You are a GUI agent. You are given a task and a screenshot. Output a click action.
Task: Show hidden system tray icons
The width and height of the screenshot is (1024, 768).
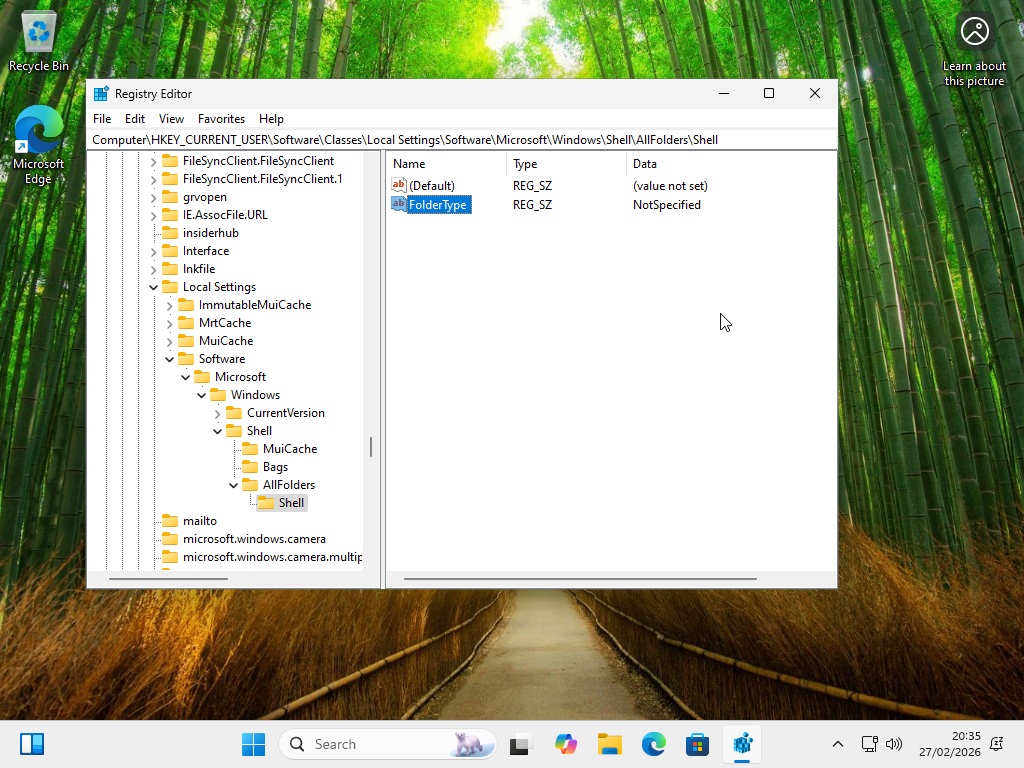(838, 744)
